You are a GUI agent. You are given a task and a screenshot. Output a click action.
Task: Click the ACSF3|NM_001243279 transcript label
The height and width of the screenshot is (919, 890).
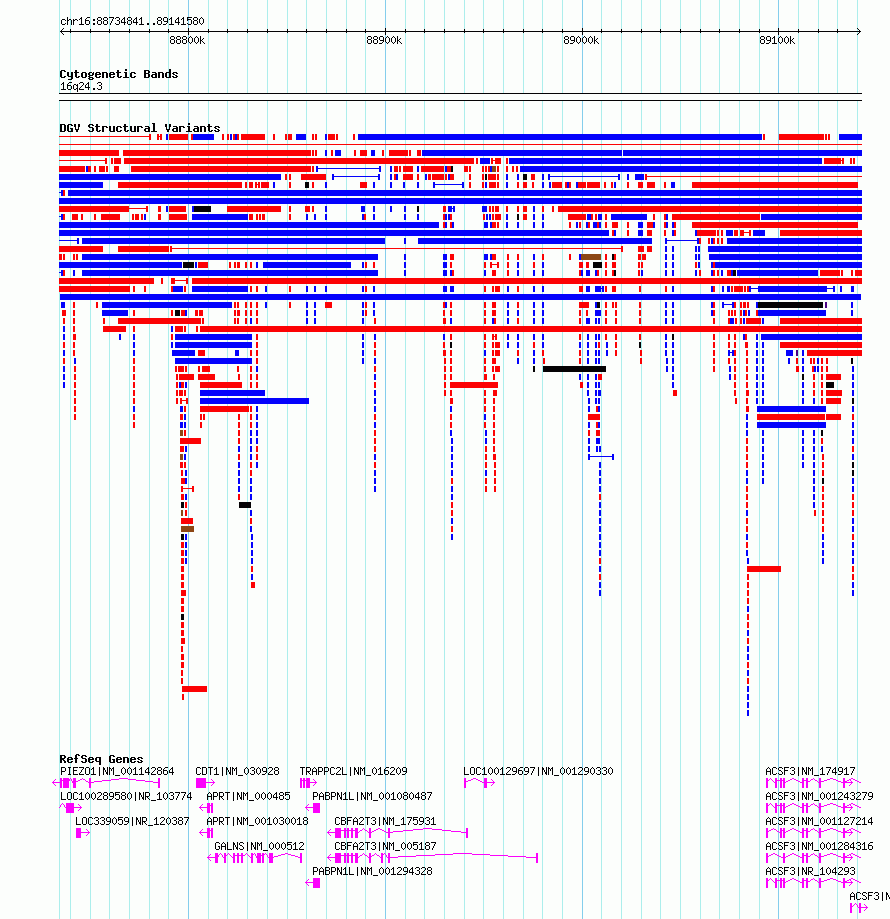pos(819,797)
